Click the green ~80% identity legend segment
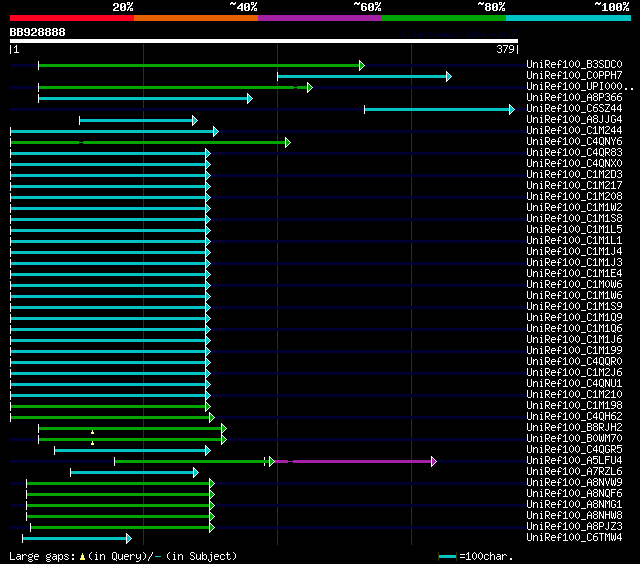Screen dimensions: 640x564 coord(444,18)
